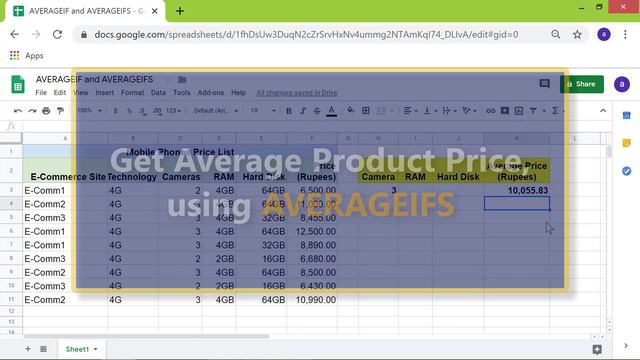Open the fill color picker
640x360 pixels.
click(351, 110)
